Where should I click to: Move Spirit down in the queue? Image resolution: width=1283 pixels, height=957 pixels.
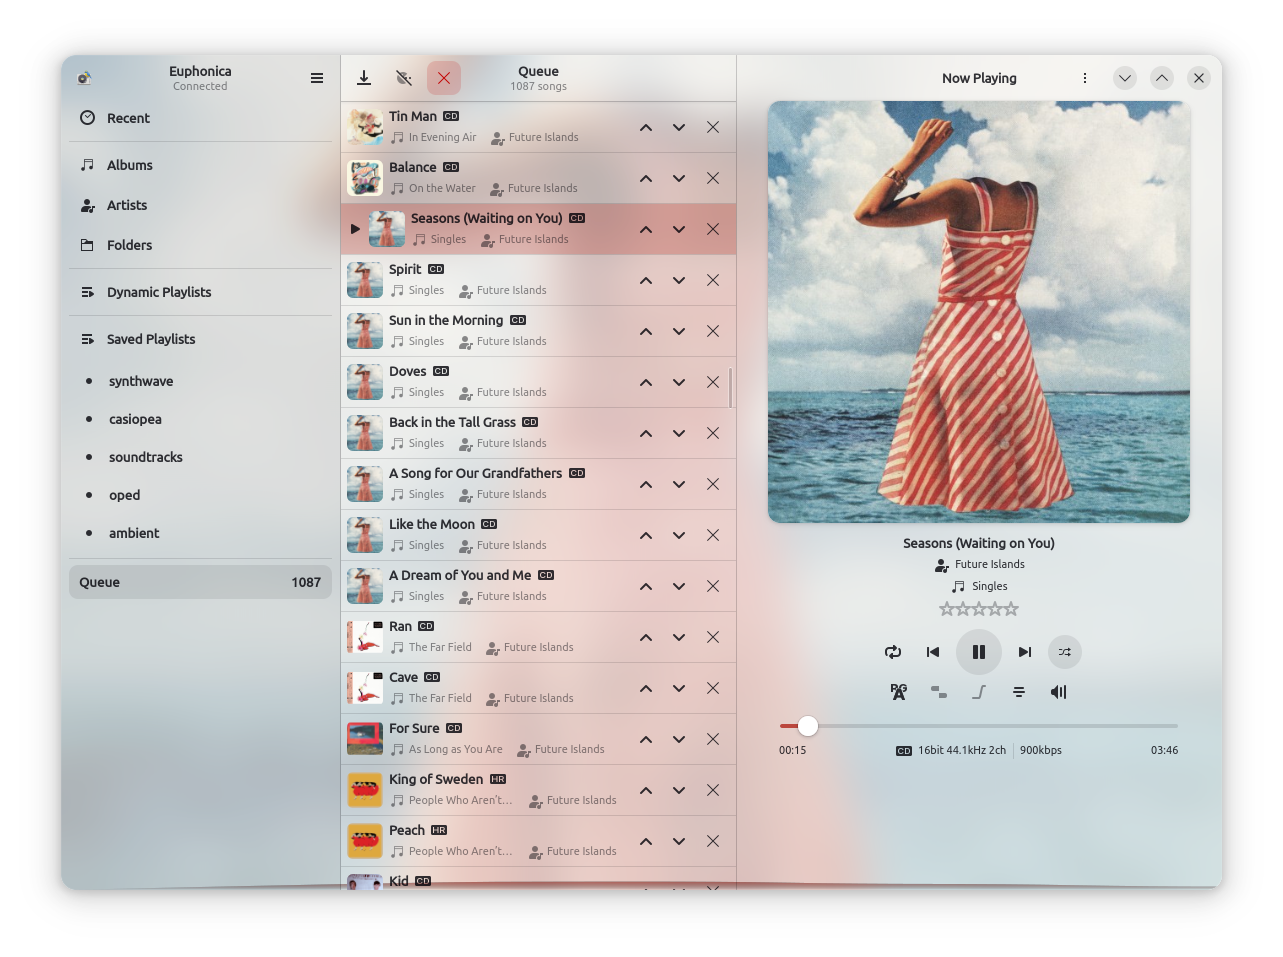tap(679, 280)
